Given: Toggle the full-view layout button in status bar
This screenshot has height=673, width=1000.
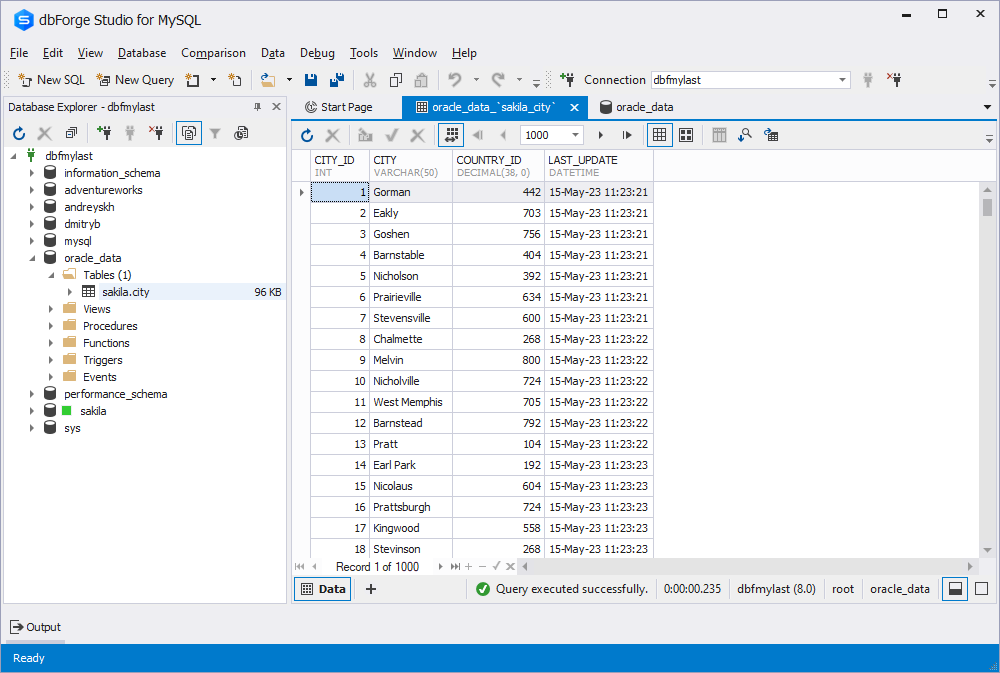Looking at the screenshot, I should coord(982,589).
